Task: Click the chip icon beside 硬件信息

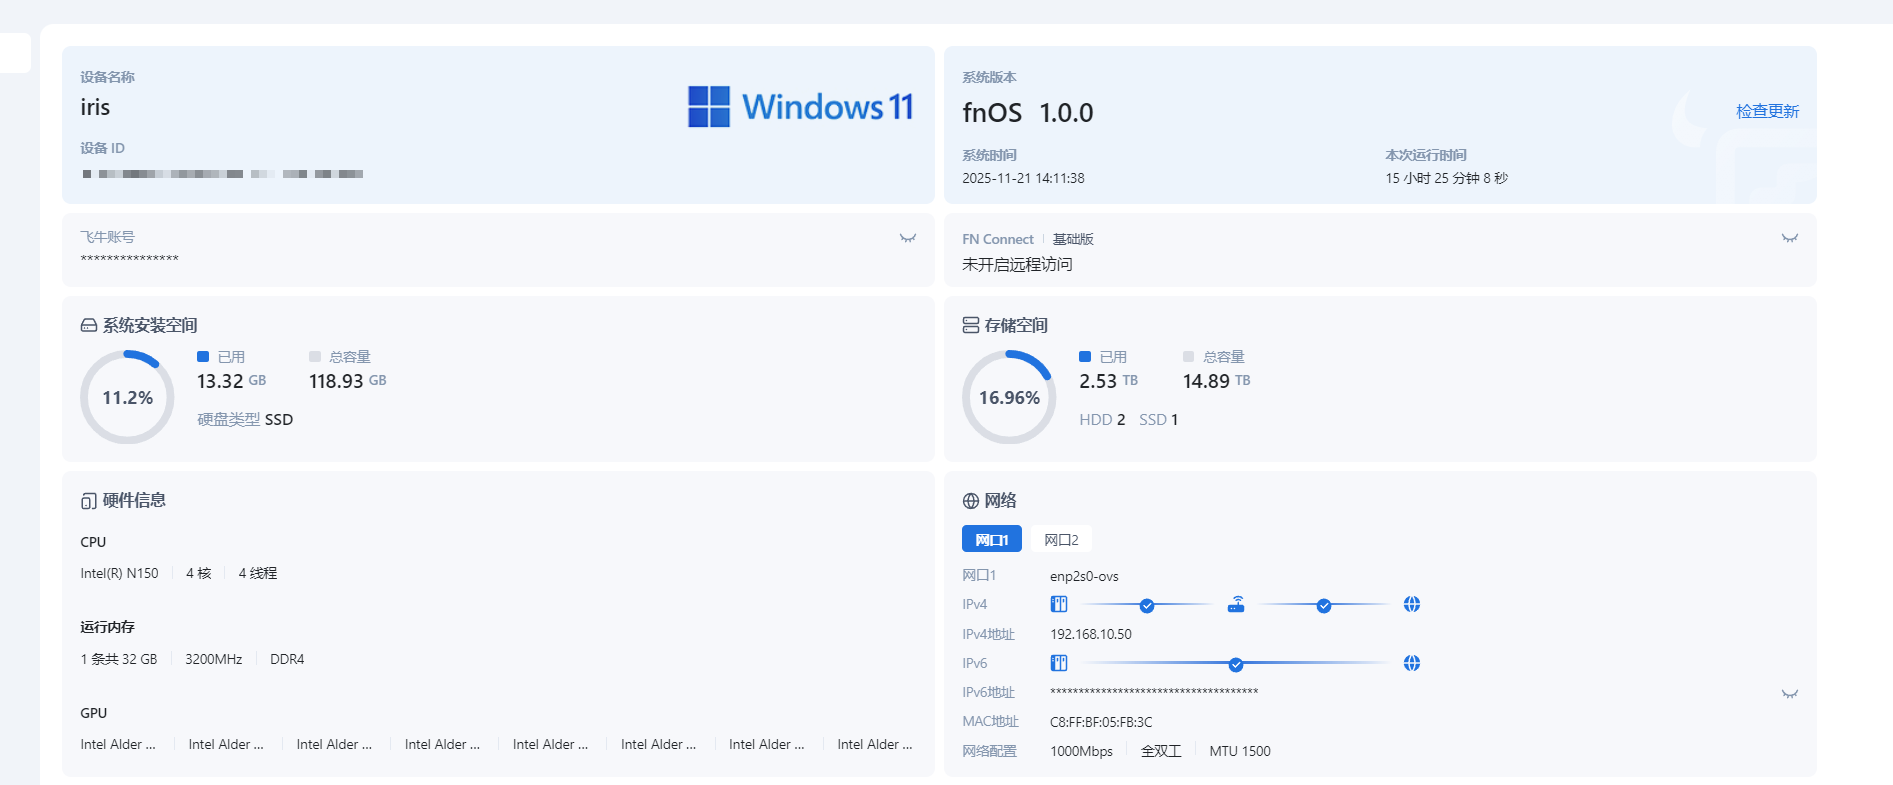Action: point(89,501)
